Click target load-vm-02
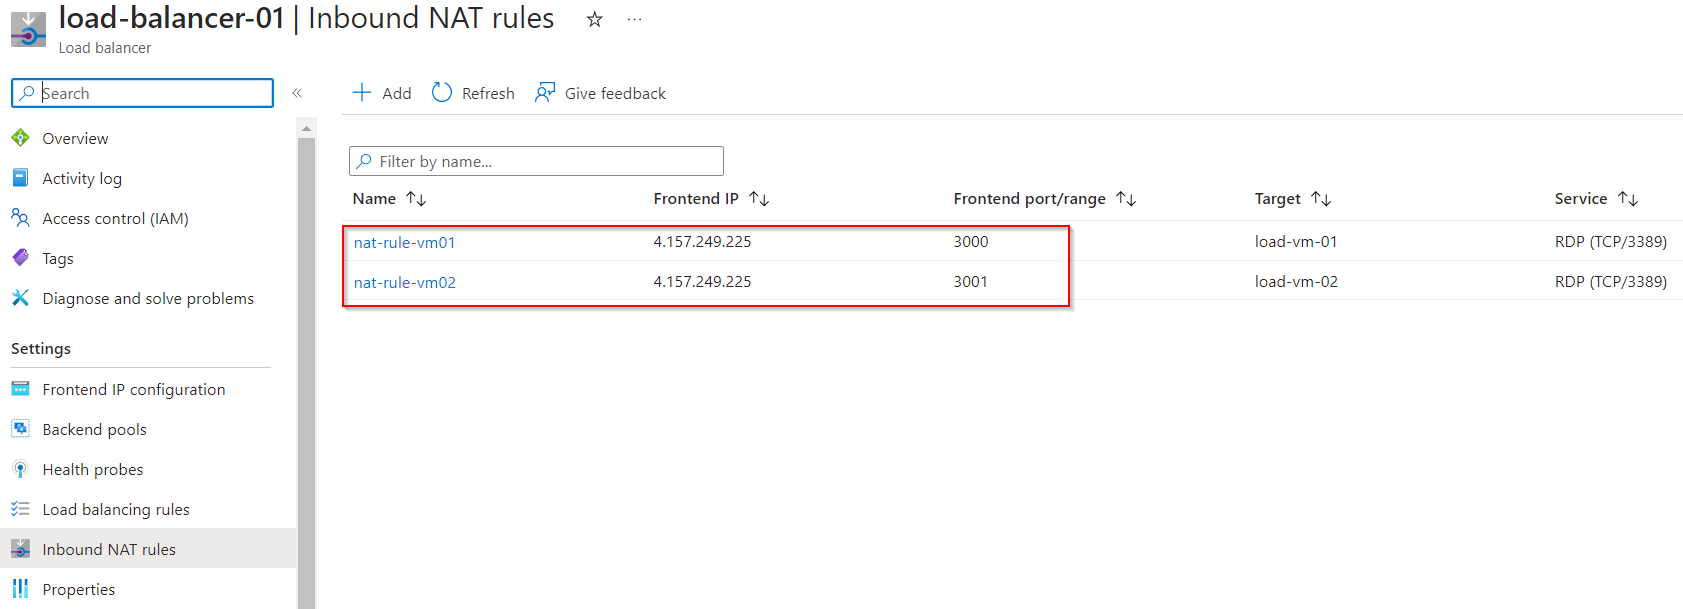 (1296, 281)
